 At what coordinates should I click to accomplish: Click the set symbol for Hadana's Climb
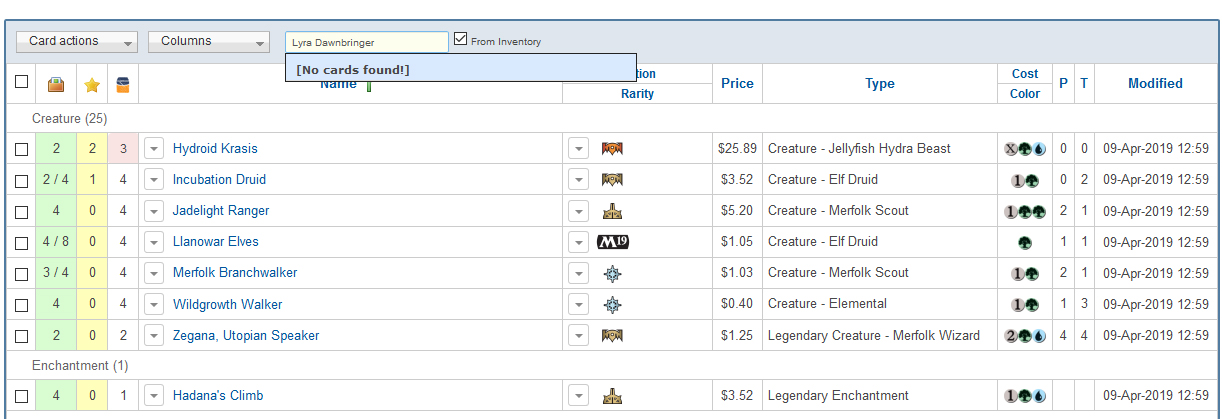point(612,396)
